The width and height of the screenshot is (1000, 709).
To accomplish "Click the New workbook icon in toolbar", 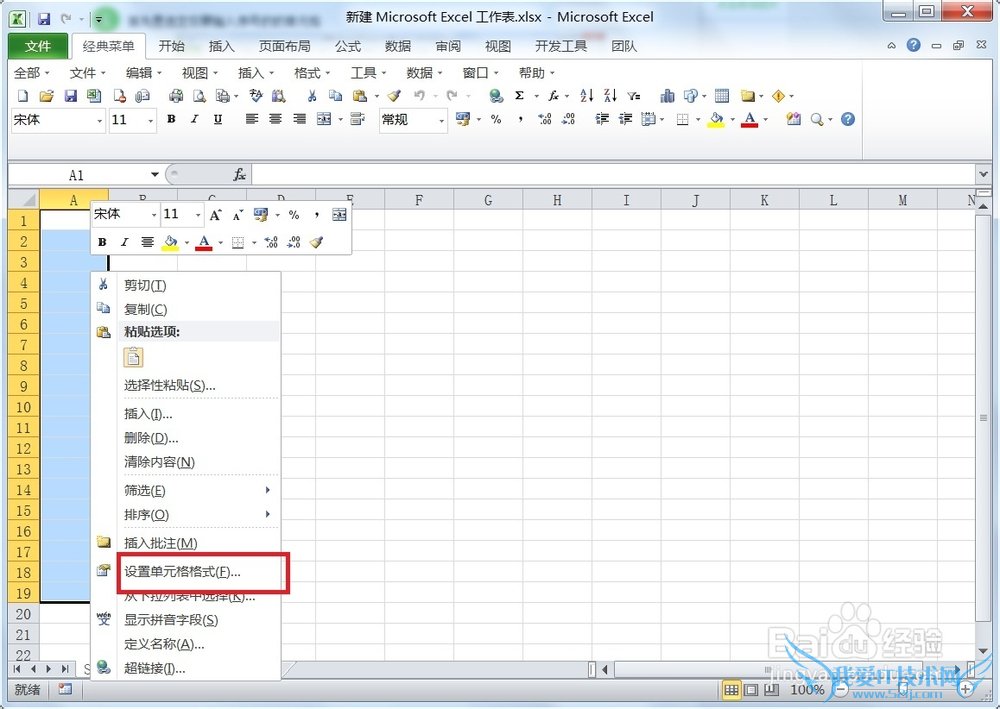I will point(23,96).
